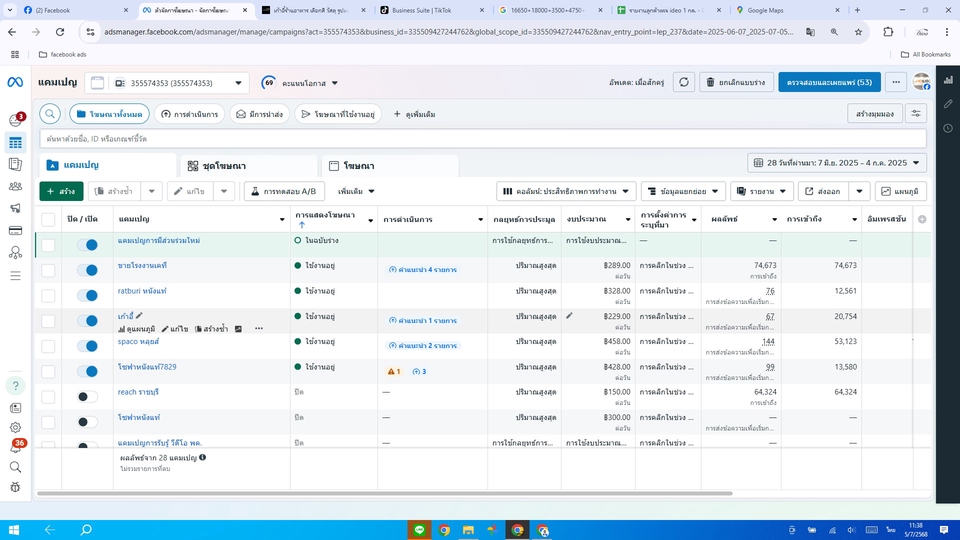This screenshot has height=540, width=960.
Task: Toggle off the ขายโรงงานเดที campaign switch
Action: pos(88,270)
